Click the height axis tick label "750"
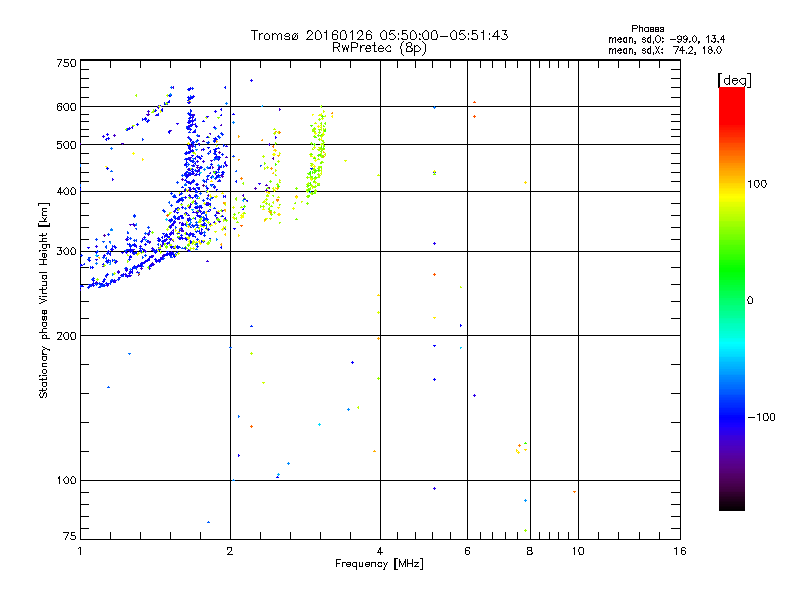The image size is (800, 600). 66,63
